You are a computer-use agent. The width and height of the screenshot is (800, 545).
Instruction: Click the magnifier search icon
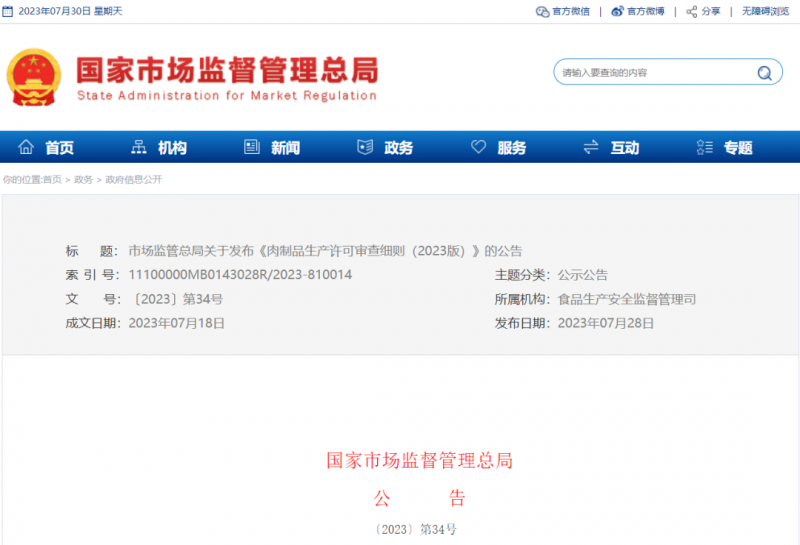pyautogui.click(x=765, y=73)
